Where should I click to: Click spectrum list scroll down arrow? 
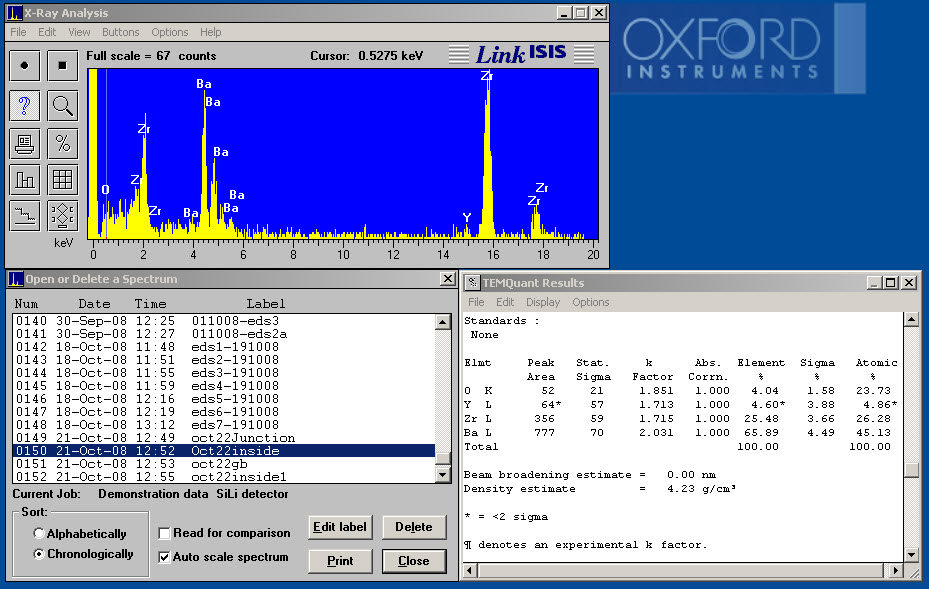coord(443,474)
